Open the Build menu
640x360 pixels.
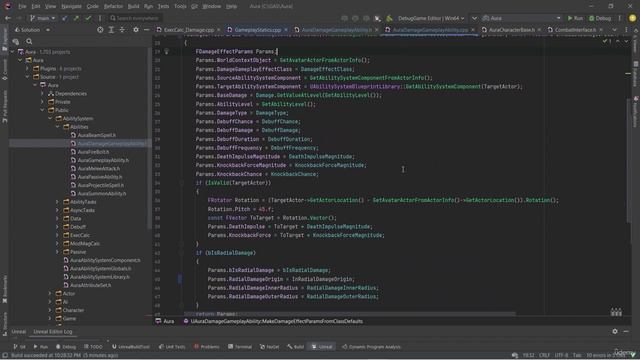(133, 7)
